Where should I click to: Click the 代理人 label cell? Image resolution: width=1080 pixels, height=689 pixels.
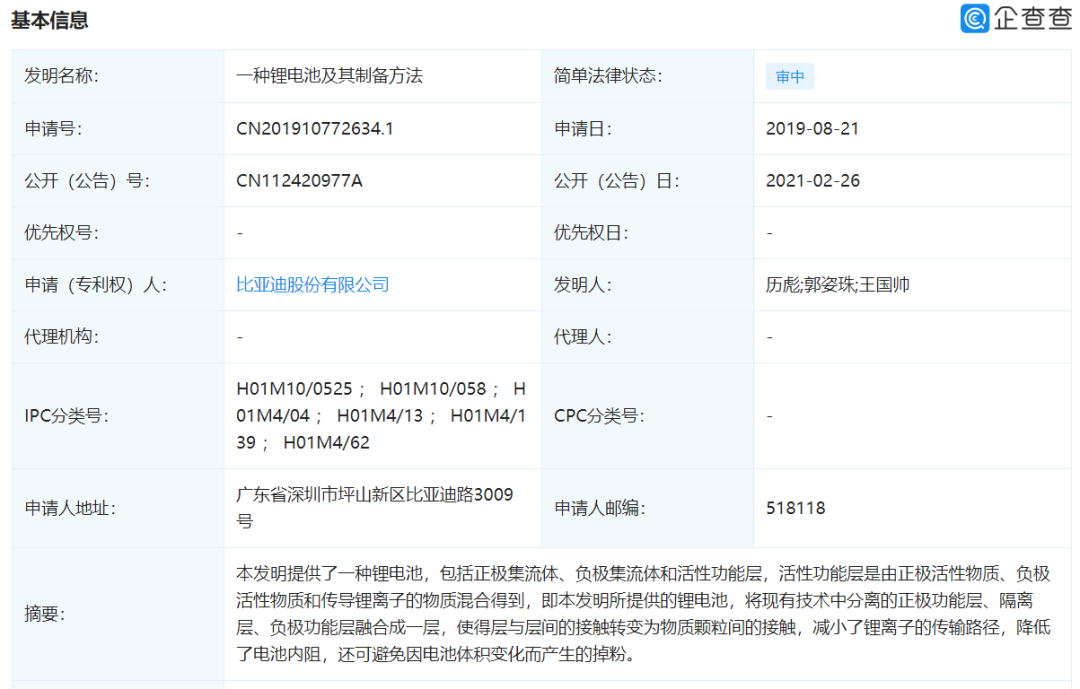pos(647,337)
